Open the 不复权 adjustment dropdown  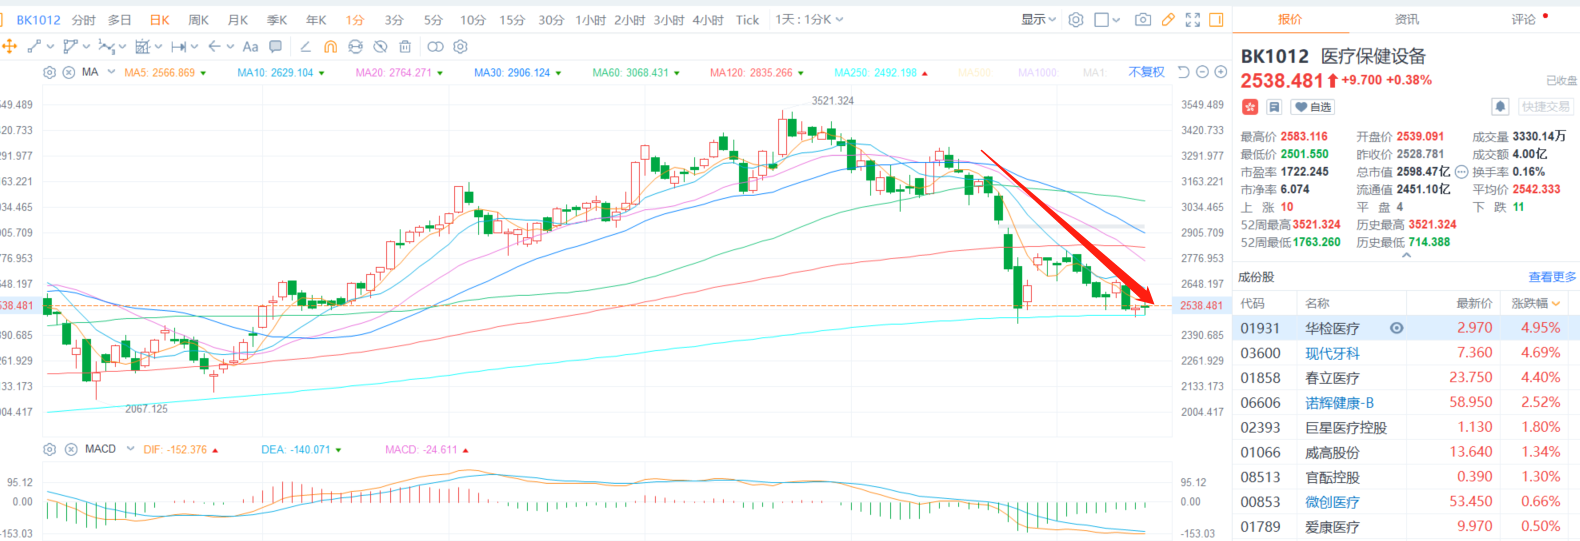(x=1146, y=72)
